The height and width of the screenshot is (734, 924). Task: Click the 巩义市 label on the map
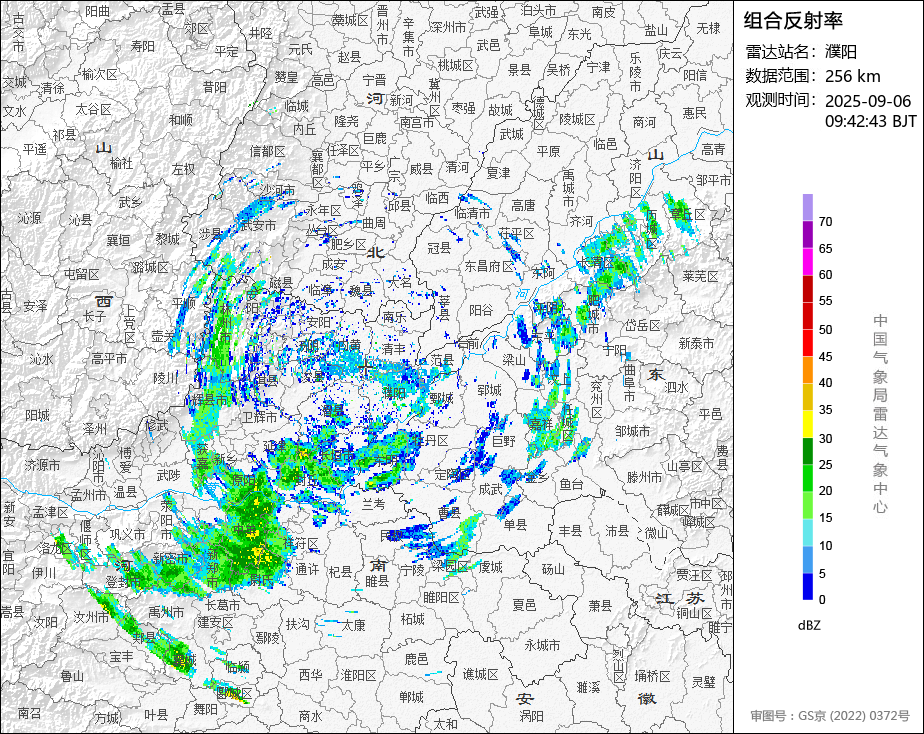click(127, 534)
